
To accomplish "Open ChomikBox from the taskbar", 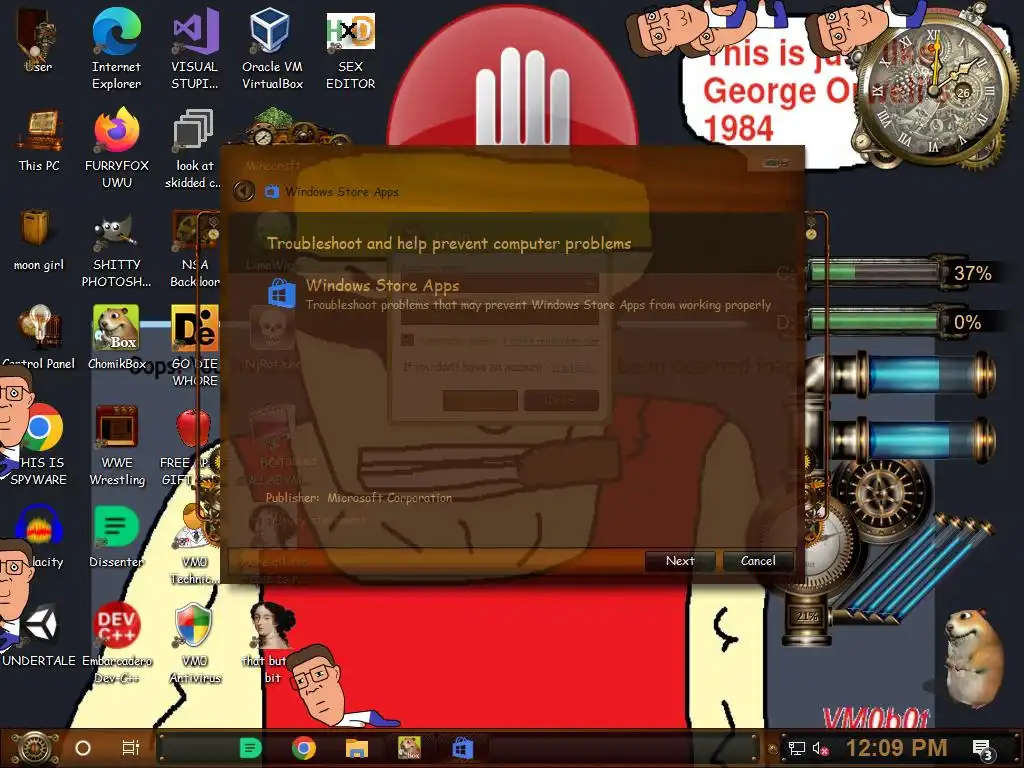I will 409,748.
